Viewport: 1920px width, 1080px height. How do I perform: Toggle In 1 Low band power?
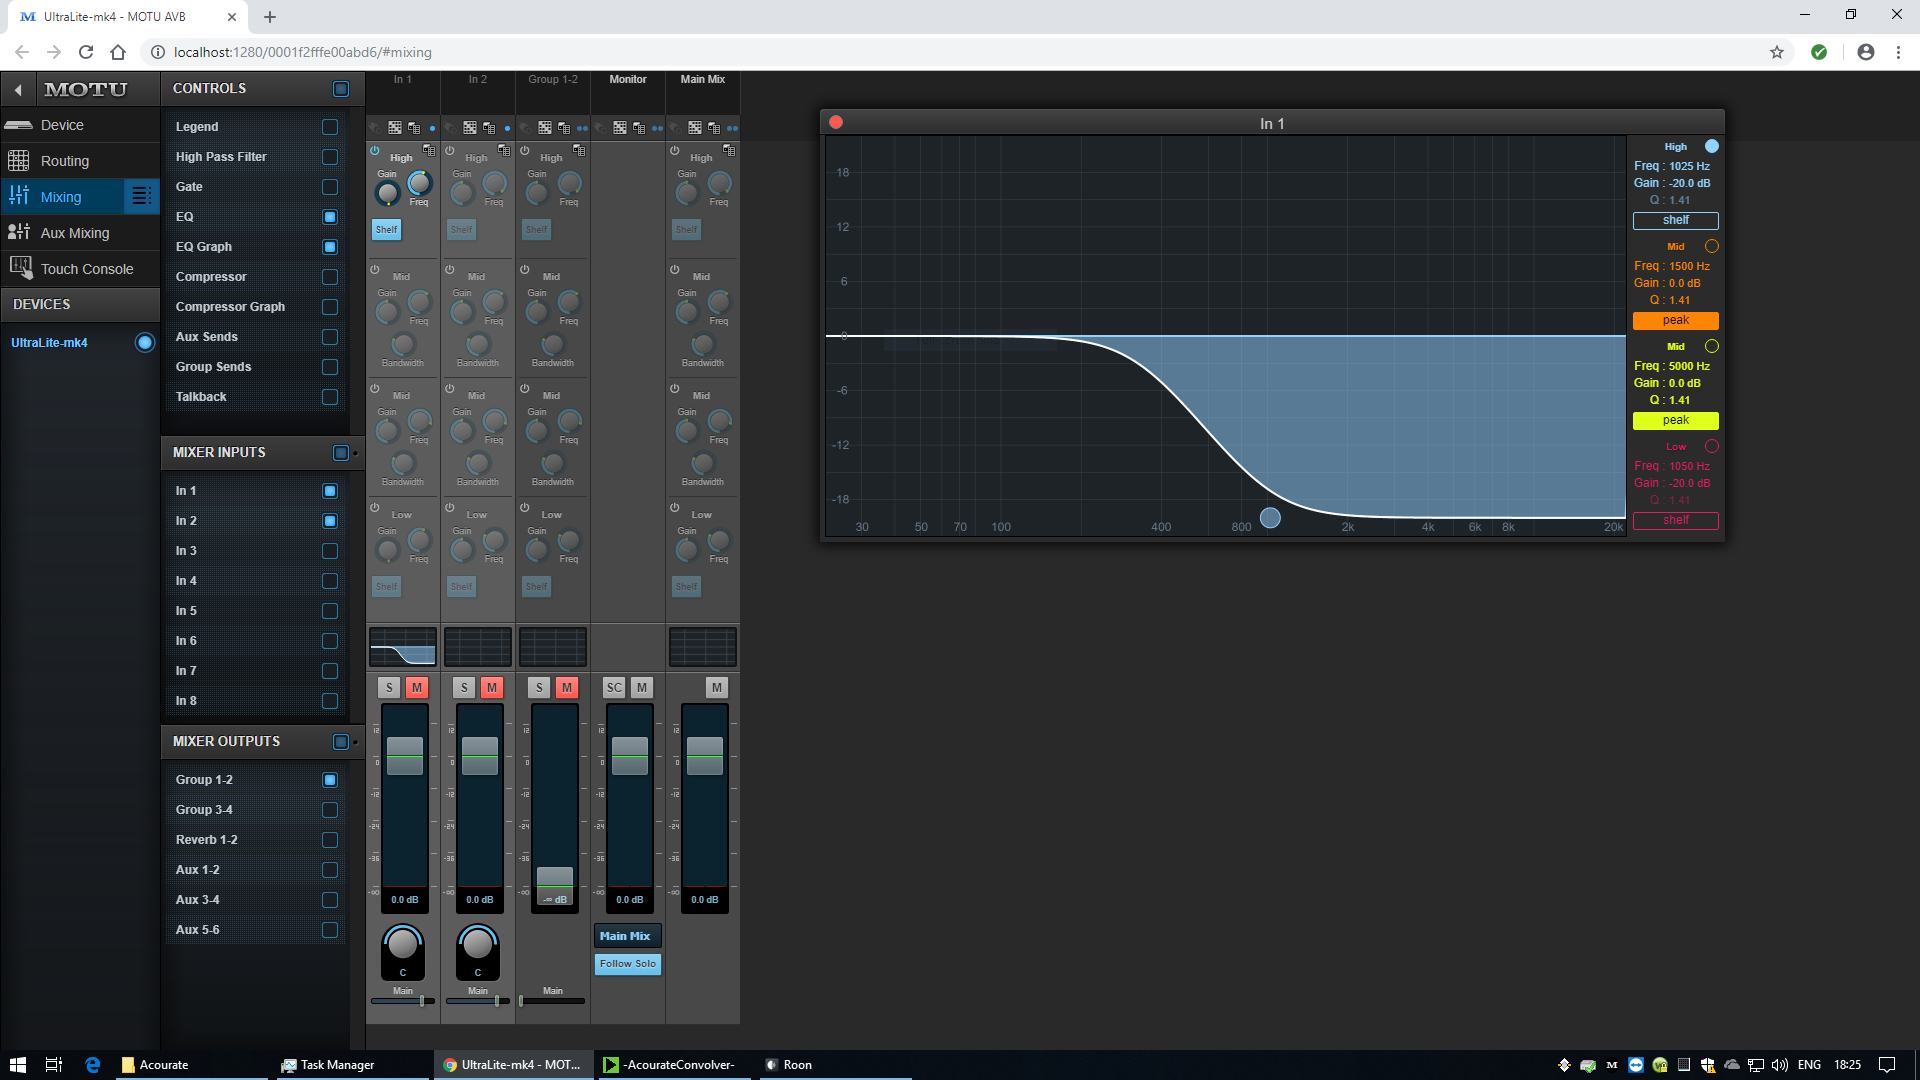[375, 508]
